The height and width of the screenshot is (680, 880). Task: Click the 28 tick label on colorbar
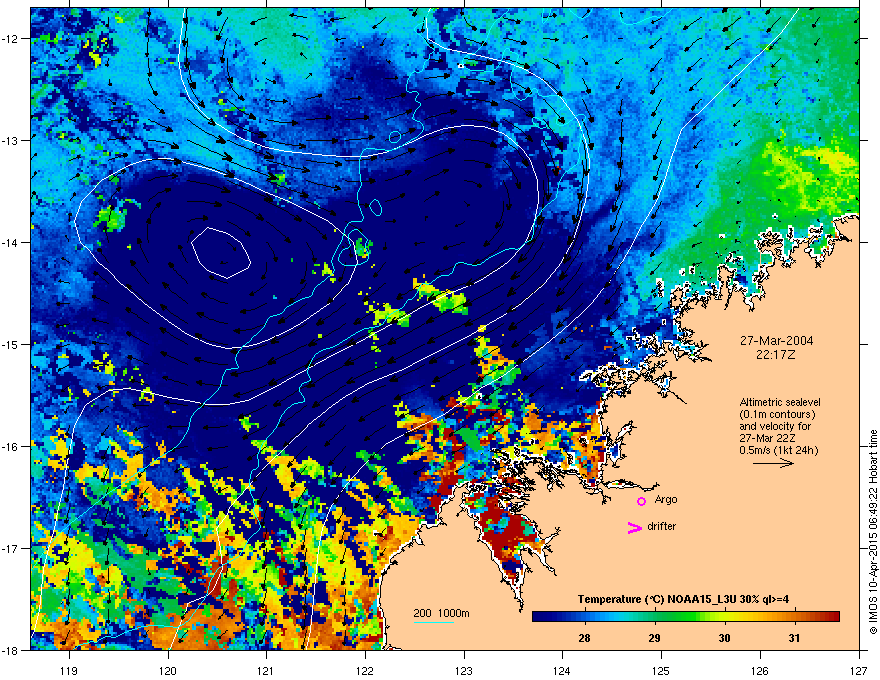584,638
